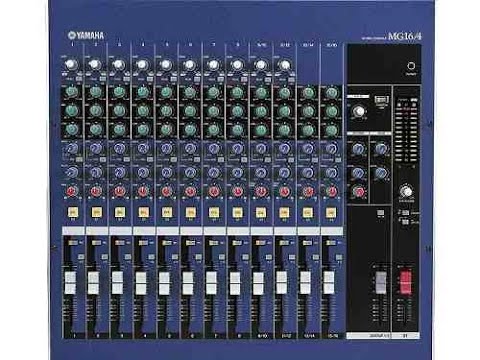This screenshot has width=480, height=360.
Task: Click the white fader on channel 4
Action: click(141, 283)
